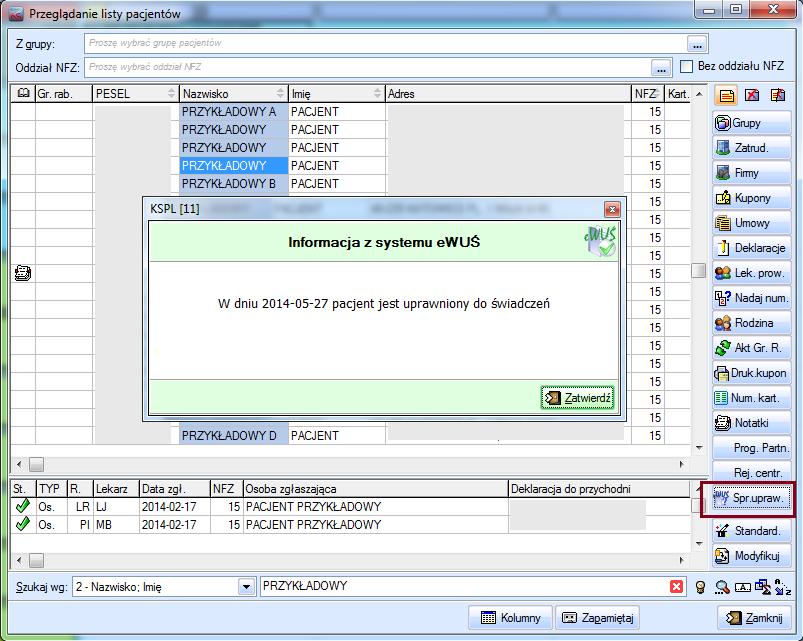Sort by Nazwisko column header
The width and height of the screenshot is (803, 641).
pos(234,94)
